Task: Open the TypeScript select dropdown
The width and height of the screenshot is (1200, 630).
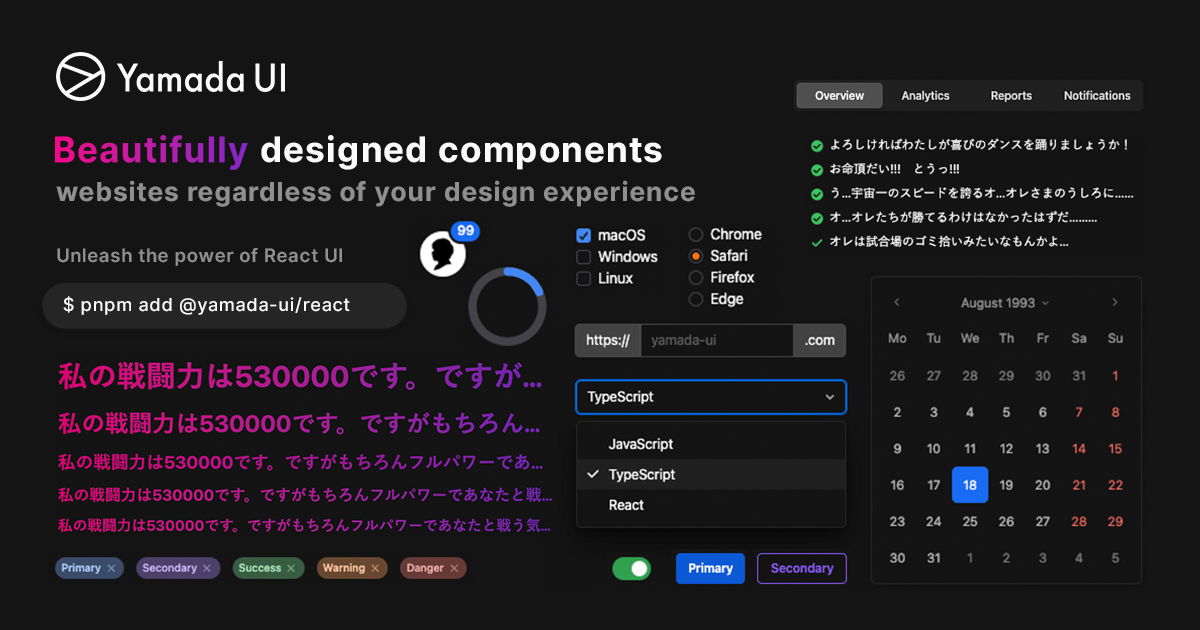Action: (x=710, y=397)
